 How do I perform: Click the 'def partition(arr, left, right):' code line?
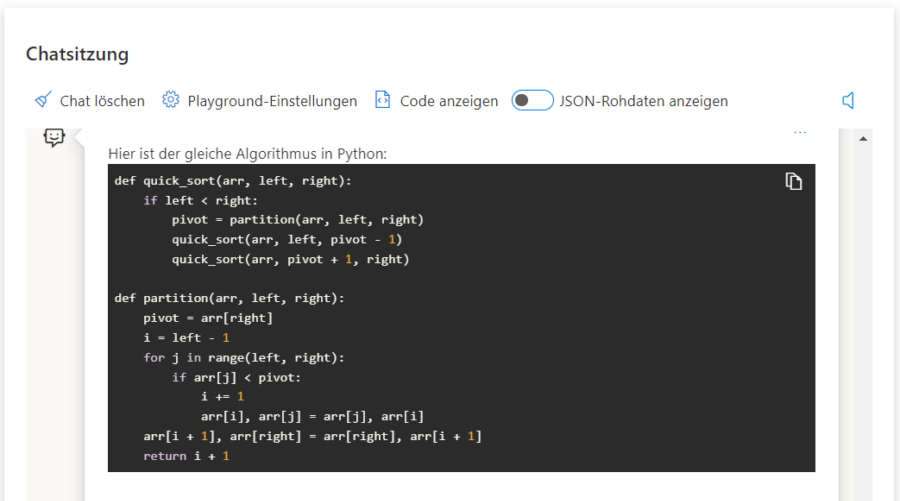point(229,298)
